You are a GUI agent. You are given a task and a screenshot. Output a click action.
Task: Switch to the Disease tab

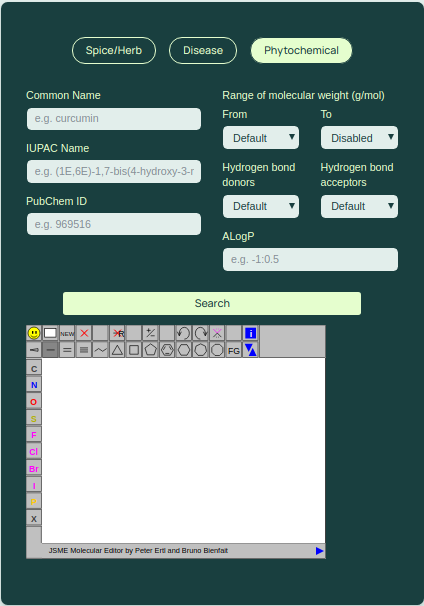tap(203, 51)
